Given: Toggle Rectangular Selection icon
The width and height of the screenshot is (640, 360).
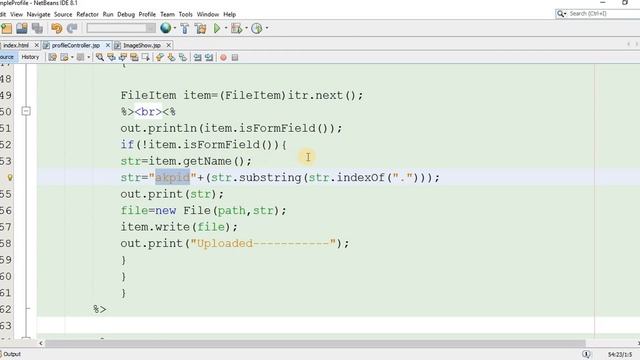Looking at the screenshot, I should click(145, 57).
